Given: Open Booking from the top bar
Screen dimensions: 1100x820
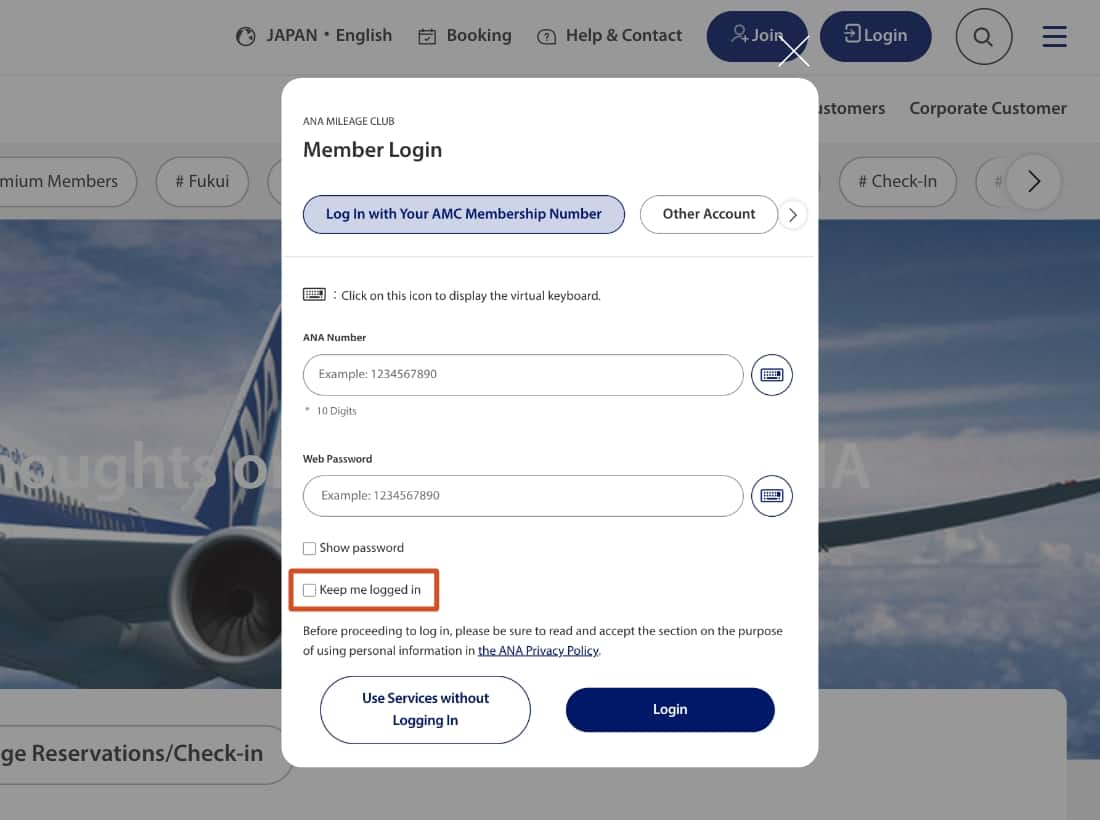Looking at the screenshot, I should click(465, 36).
